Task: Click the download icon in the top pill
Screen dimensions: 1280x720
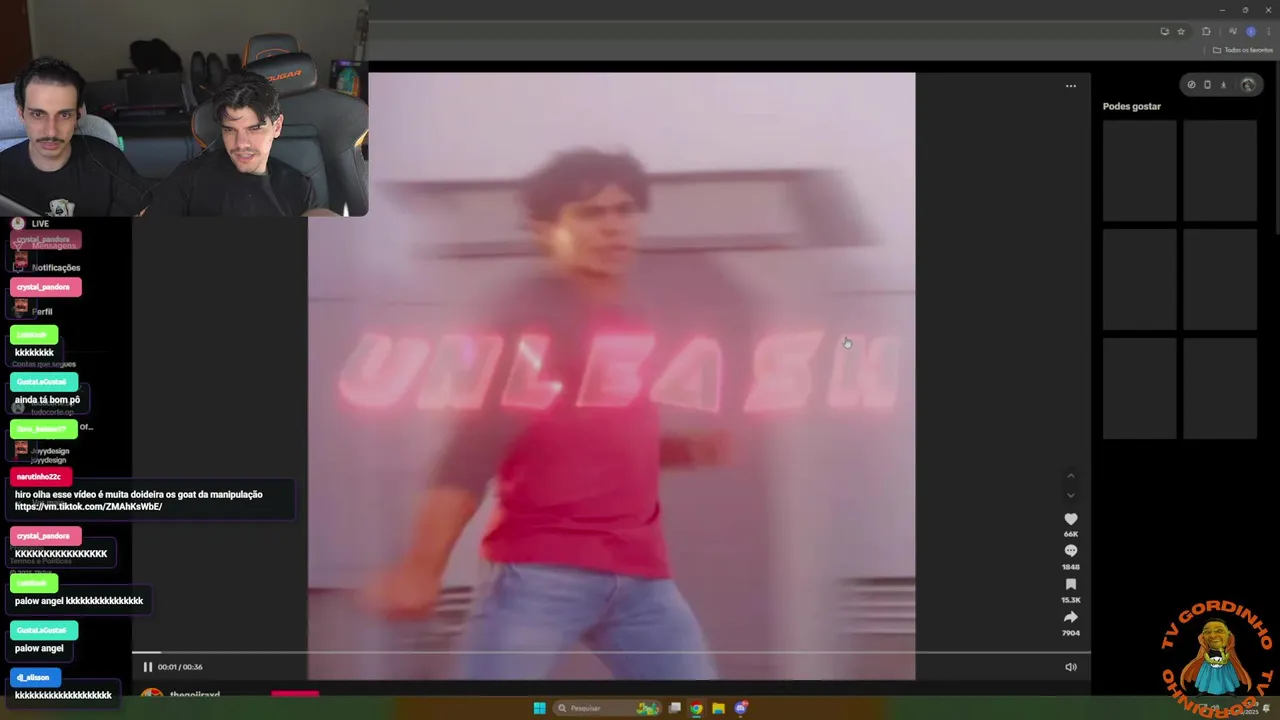Action: click(1223, 85)
